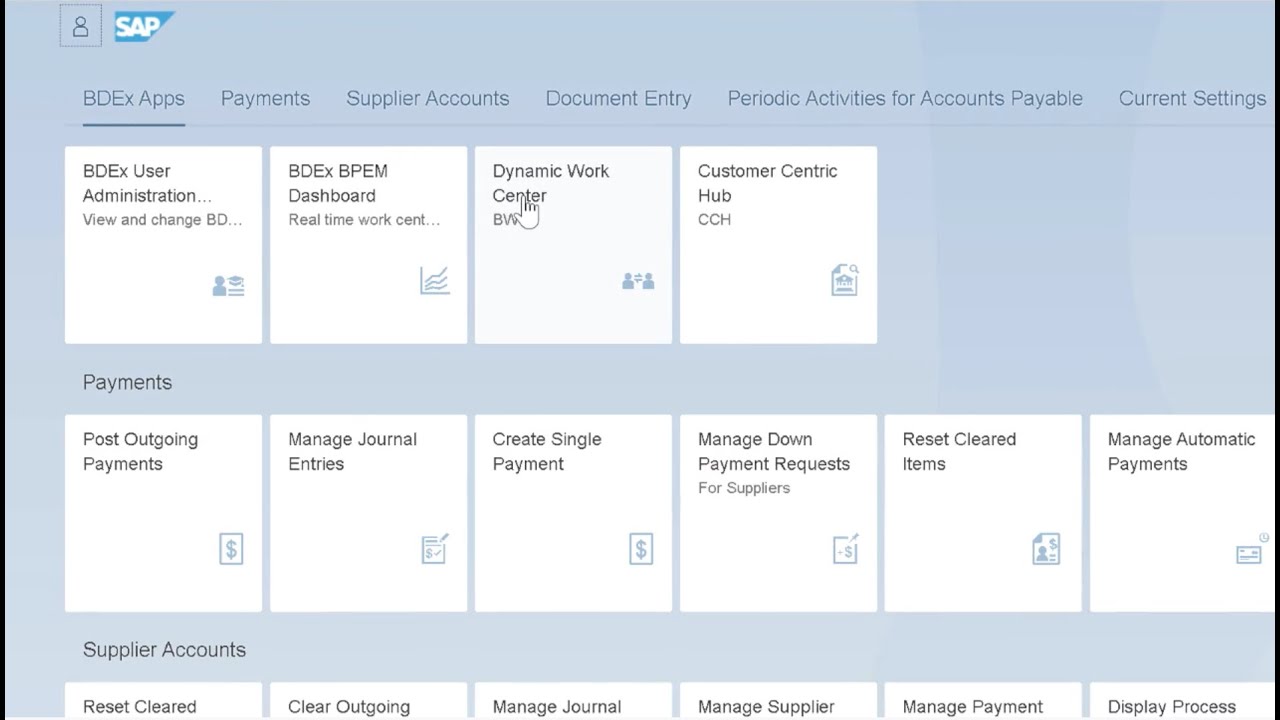Open Reset Cleared tile under Supplier Accounts
Screen dimensions: 1280x720
coord(163,701)
